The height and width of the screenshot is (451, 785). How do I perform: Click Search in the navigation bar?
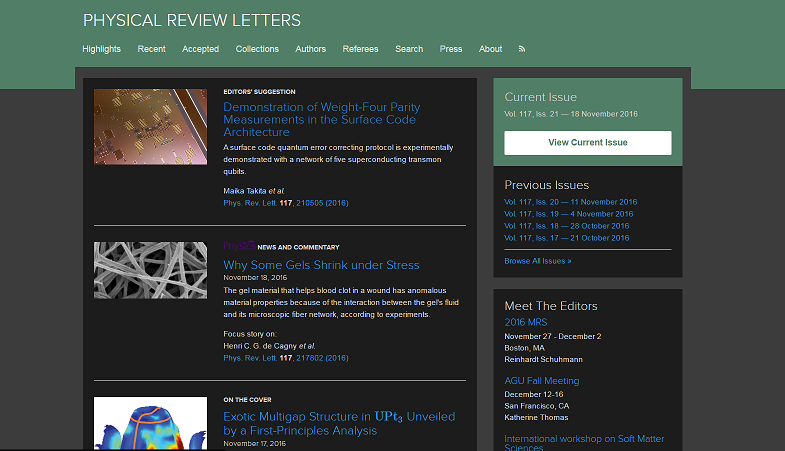[x=409, y=49]
